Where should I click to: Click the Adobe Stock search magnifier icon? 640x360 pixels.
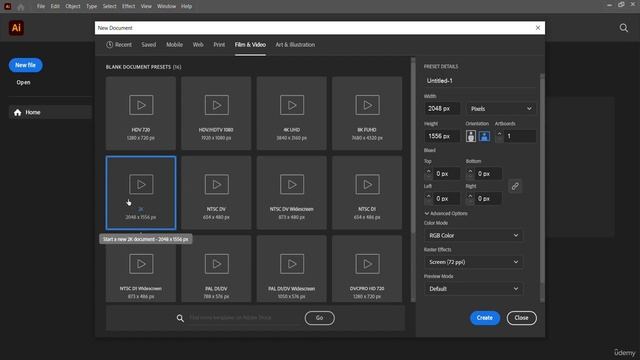(x=180, y=318)
